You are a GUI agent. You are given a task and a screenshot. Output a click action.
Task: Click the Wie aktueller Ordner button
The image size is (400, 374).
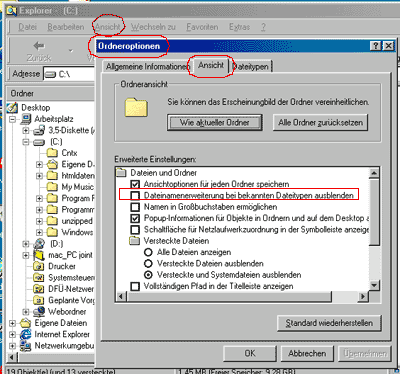pos(215,122)
